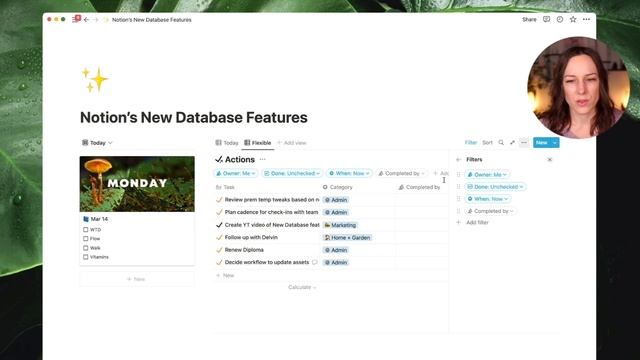Tick the Walk checkbox
640x360 pixels.
tap(85, 248)
